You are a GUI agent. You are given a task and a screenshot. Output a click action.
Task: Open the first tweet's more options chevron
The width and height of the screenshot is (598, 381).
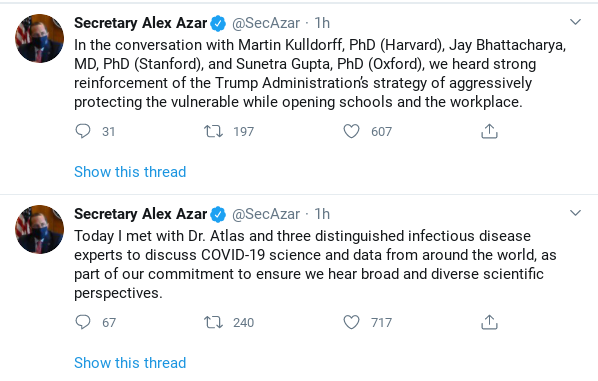pos(575,22)
